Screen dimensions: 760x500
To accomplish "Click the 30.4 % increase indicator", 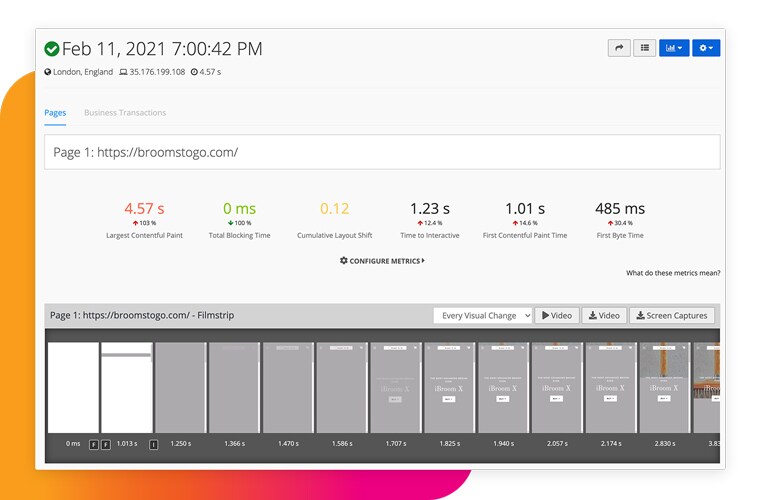I will click(620, 223).
